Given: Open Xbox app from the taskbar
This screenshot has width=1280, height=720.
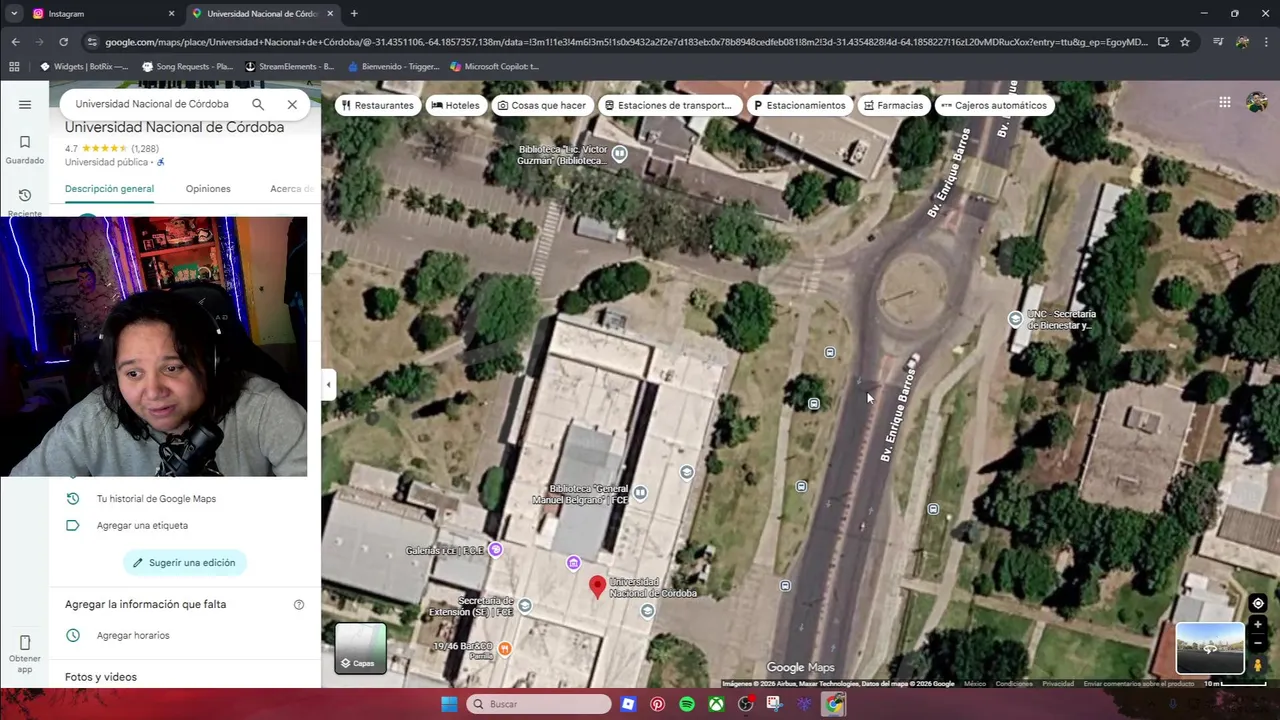Looking at the screenshot, I should (x=716, y=704).
